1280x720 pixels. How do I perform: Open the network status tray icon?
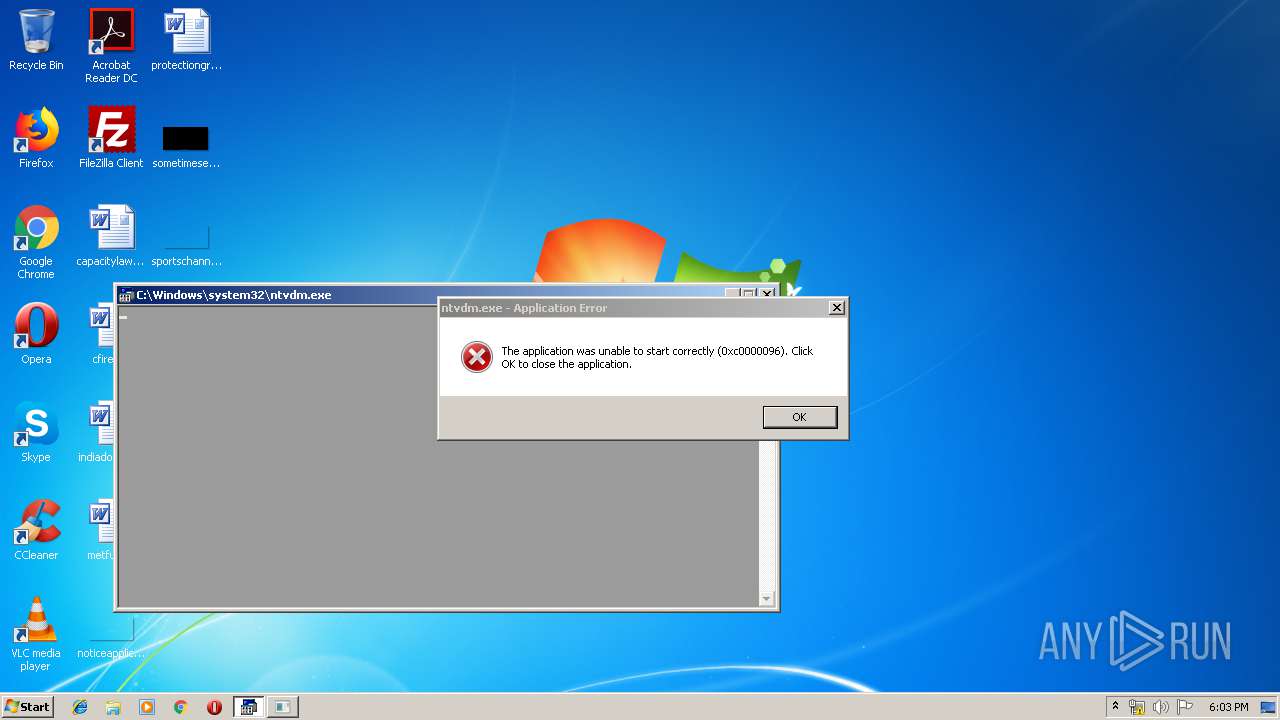coord(1137,707)
